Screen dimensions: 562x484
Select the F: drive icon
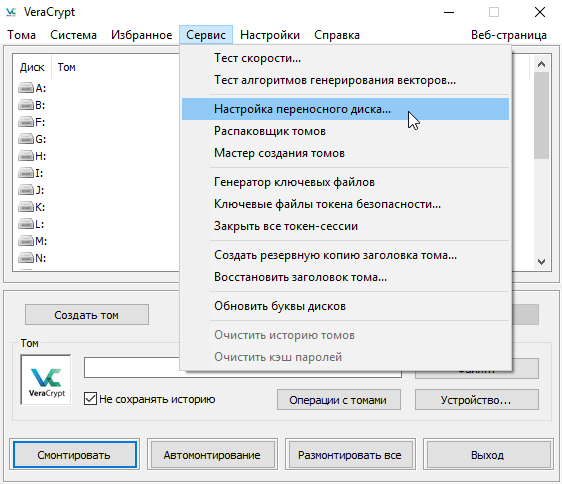coord(26,122)
